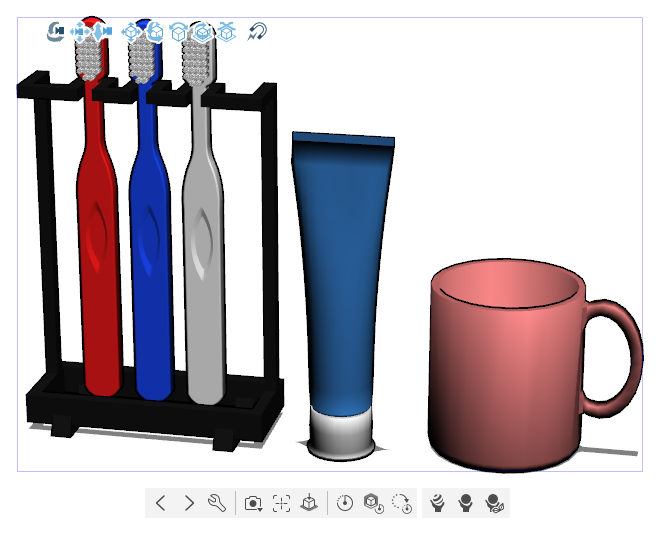Image resolution: width=660 pixels, height=534 pixels.
Task: Go to next view with right chevron
Action: point(189,503)
